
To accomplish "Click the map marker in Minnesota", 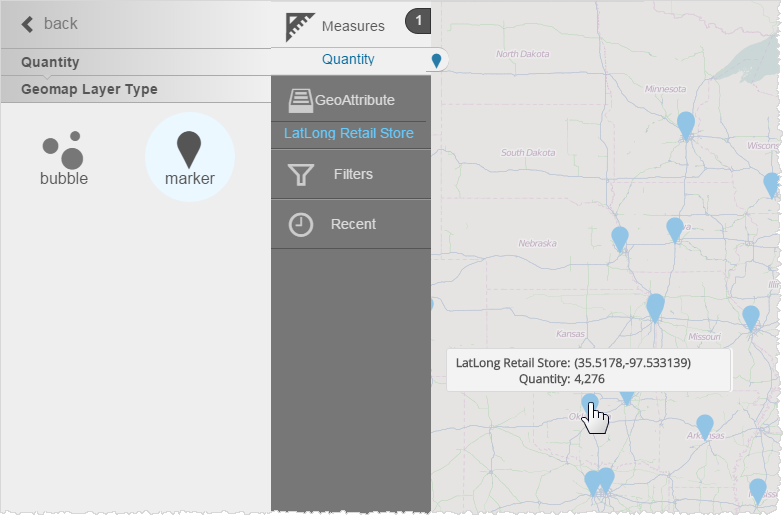I will 685,124.
